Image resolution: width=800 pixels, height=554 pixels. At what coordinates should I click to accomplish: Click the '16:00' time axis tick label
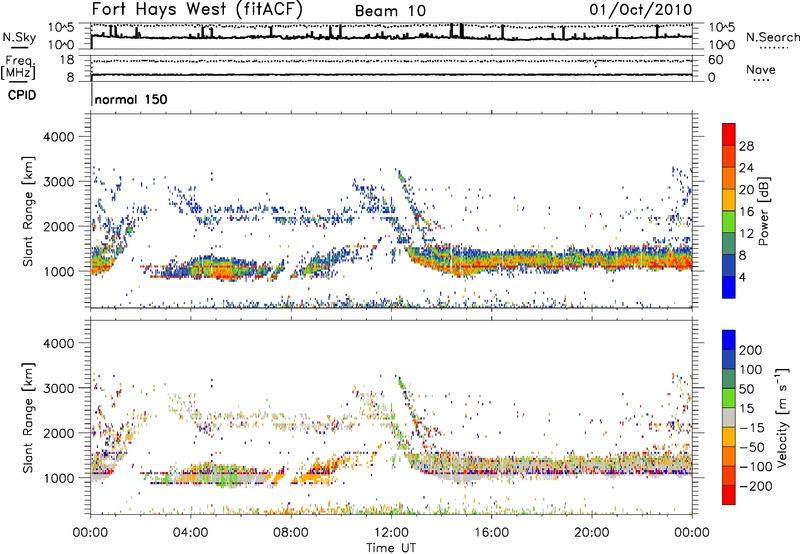pos(491,533)
